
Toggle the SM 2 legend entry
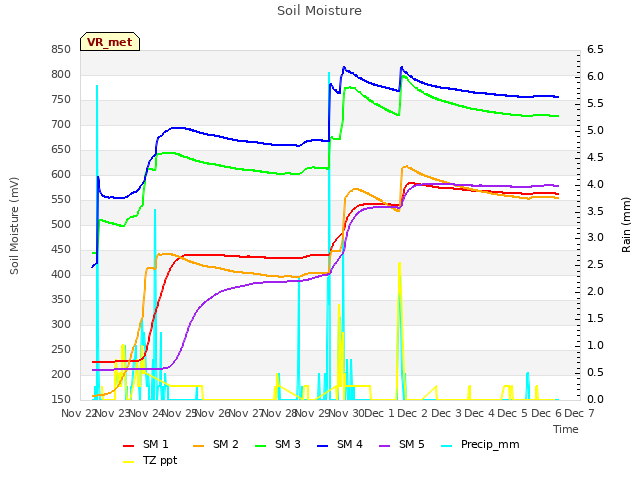click(x=216, y=444)
